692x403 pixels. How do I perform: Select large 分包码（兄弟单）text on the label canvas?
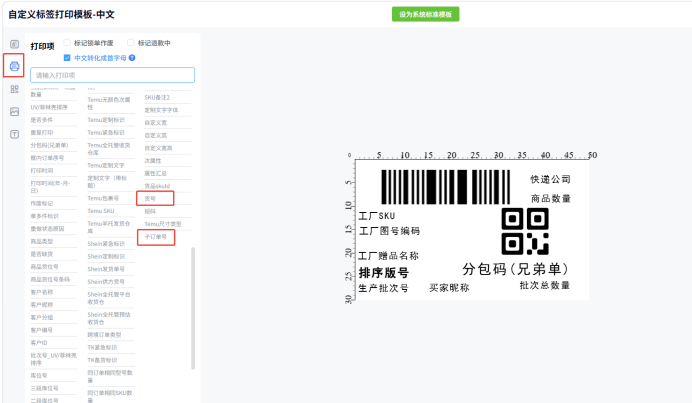tap(515, 269)
